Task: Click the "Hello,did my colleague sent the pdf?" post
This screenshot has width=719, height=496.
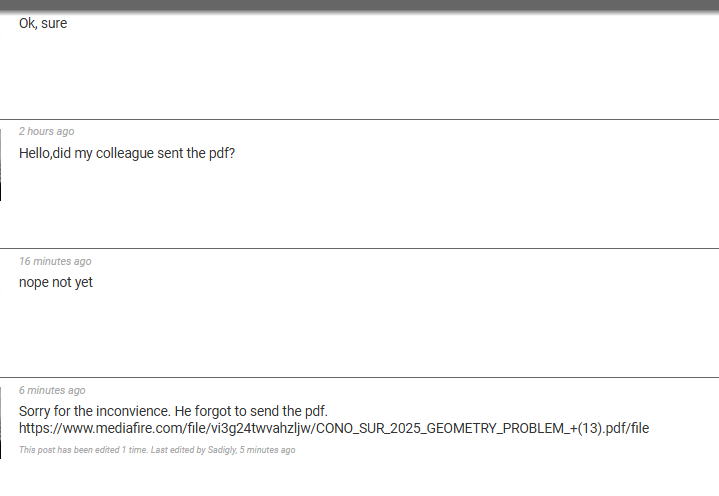Action: (x=127, y=153)
